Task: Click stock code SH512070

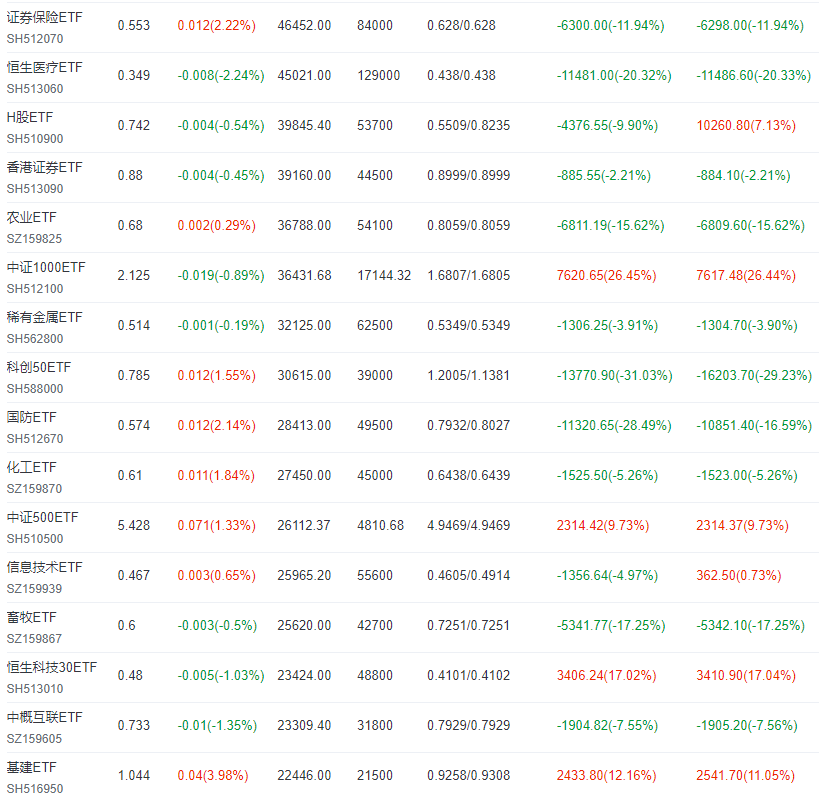Action: [35, 39]
